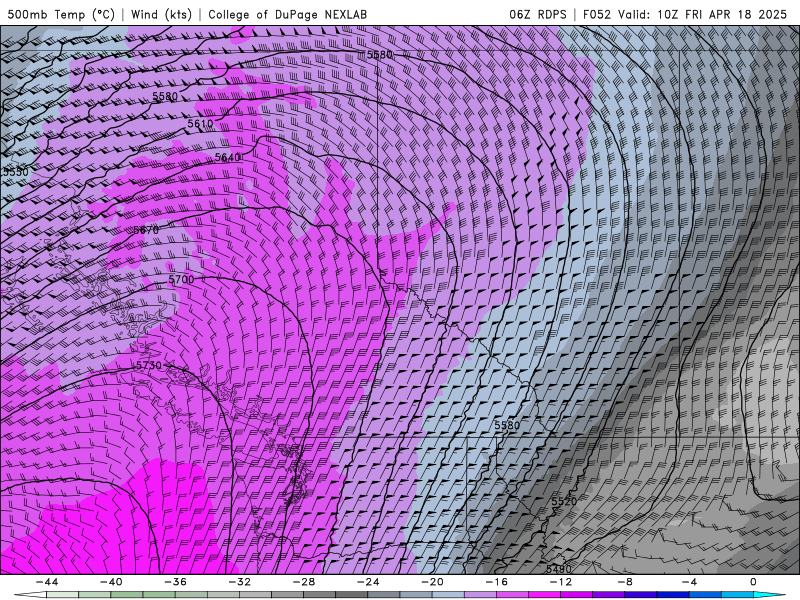
Task: Click the -44 color bar tick label
Action: tap(47, 582)
